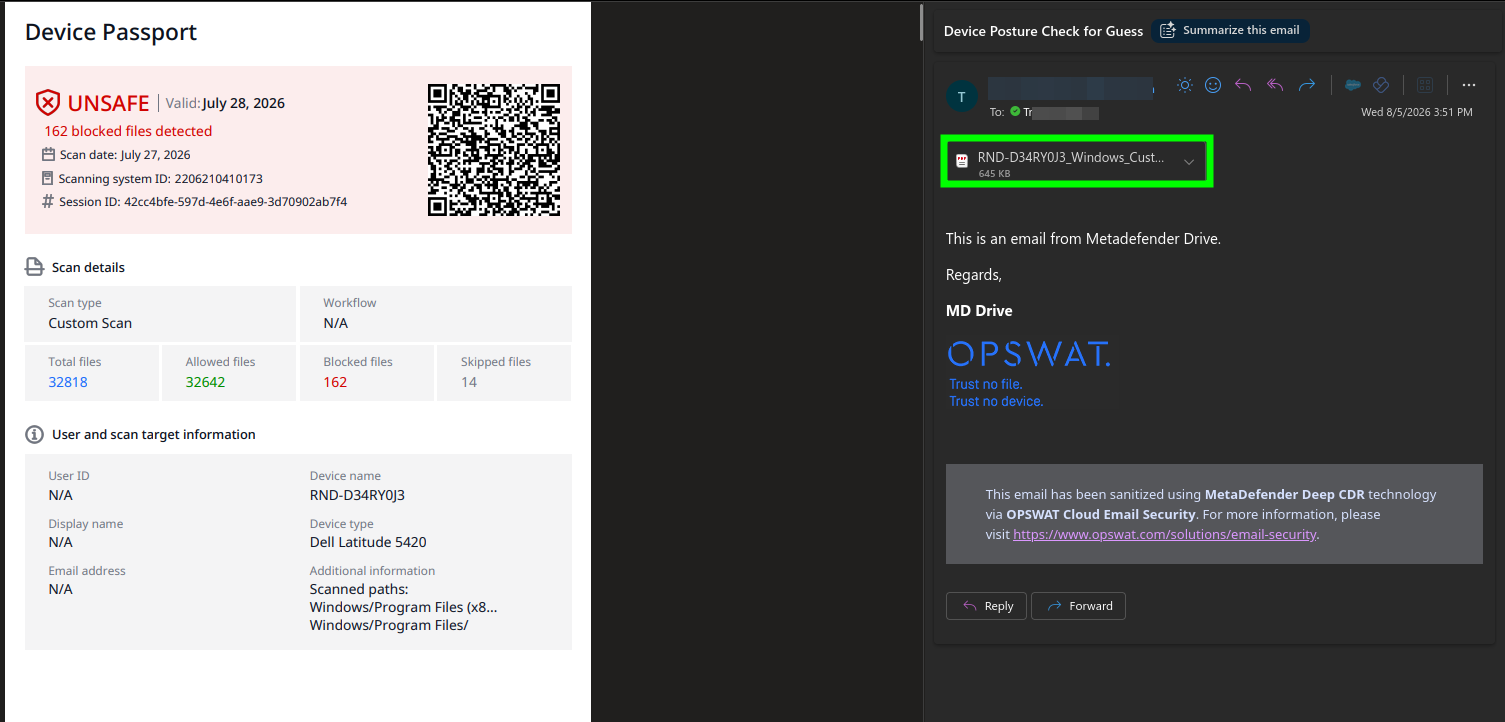Click the truncated 'Windows/Program Files (x8…' path
Image resolution: width=1505 pixels, height=722 pixels.
[x=404, y=607]
